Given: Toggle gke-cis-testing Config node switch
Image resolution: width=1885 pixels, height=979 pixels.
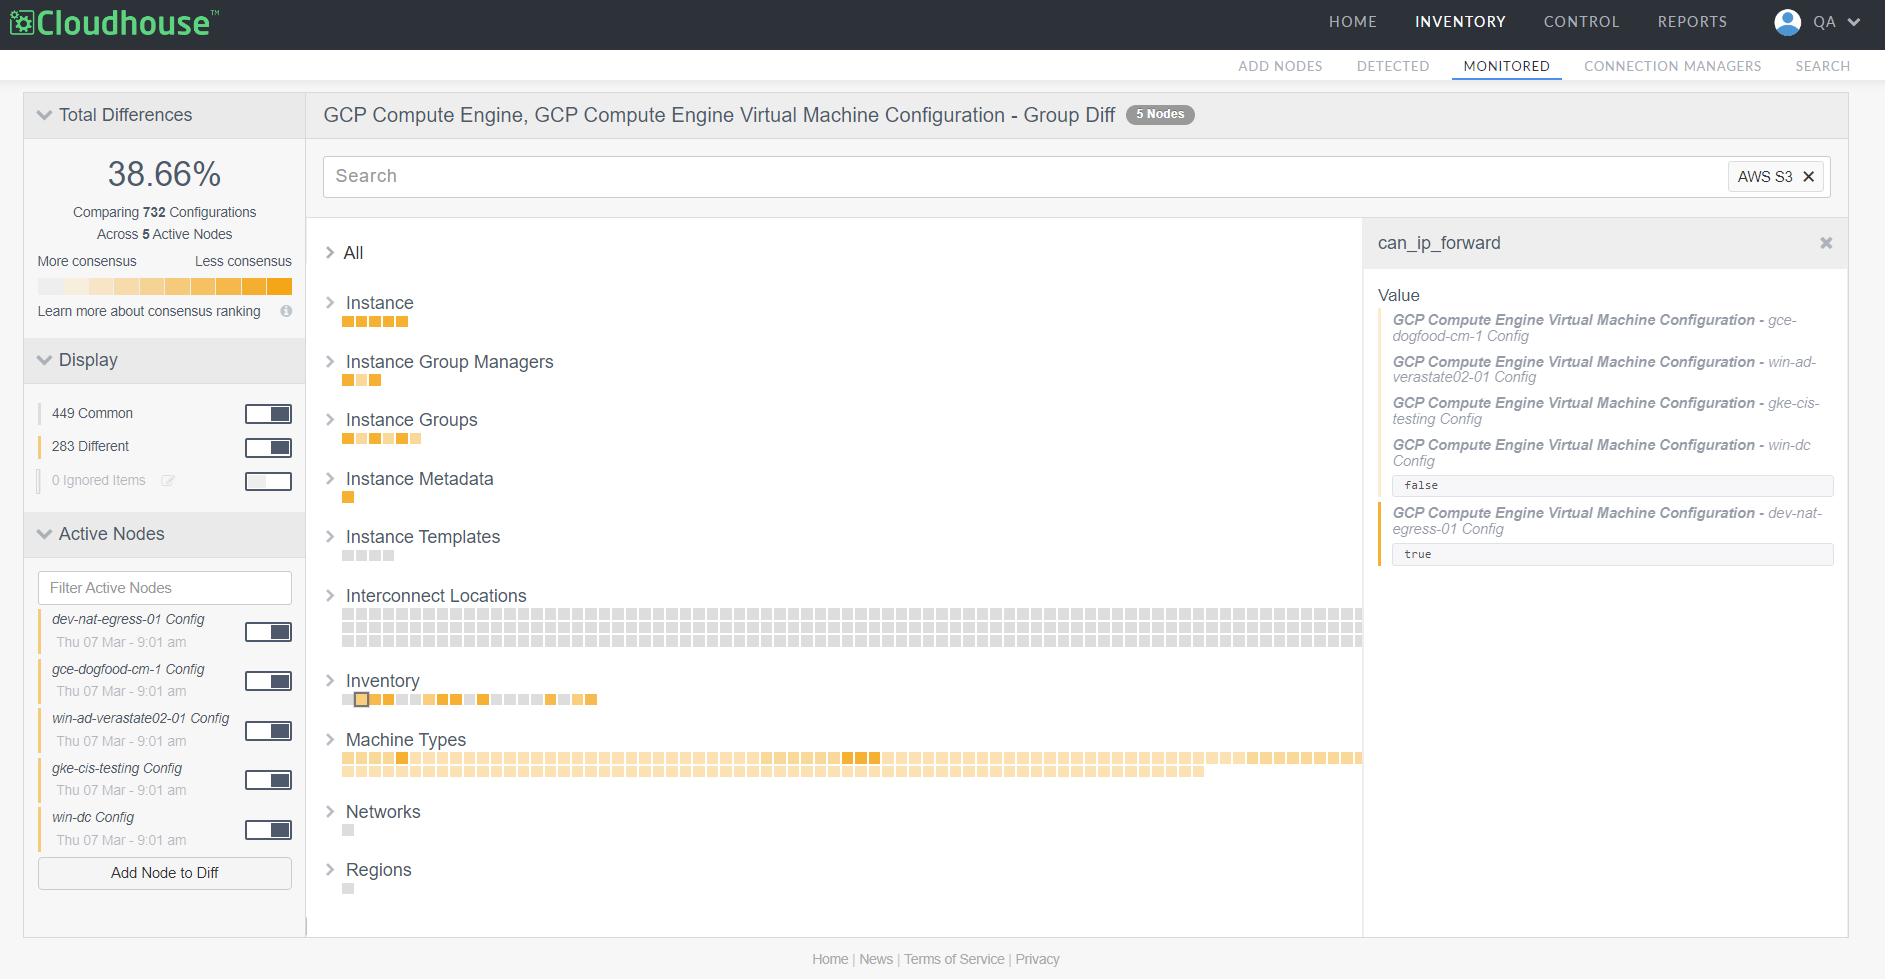Looking at the screenshot, I should click(x=268, y=780).
